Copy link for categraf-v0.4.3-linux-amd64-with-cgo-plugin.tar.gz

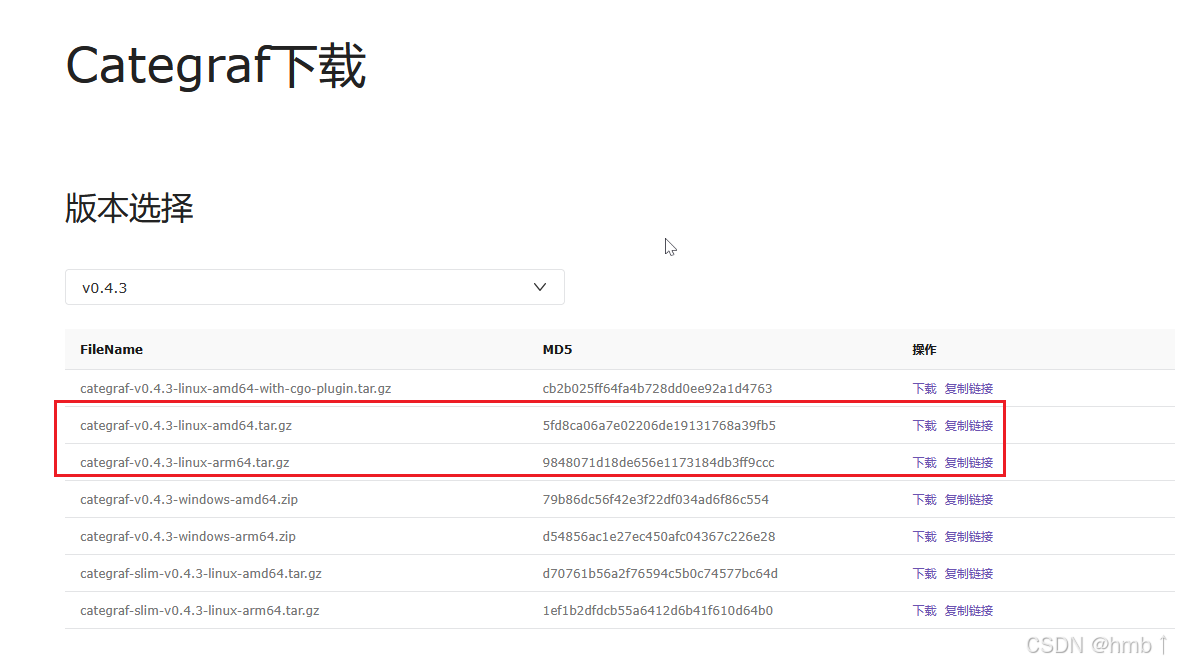968,388
